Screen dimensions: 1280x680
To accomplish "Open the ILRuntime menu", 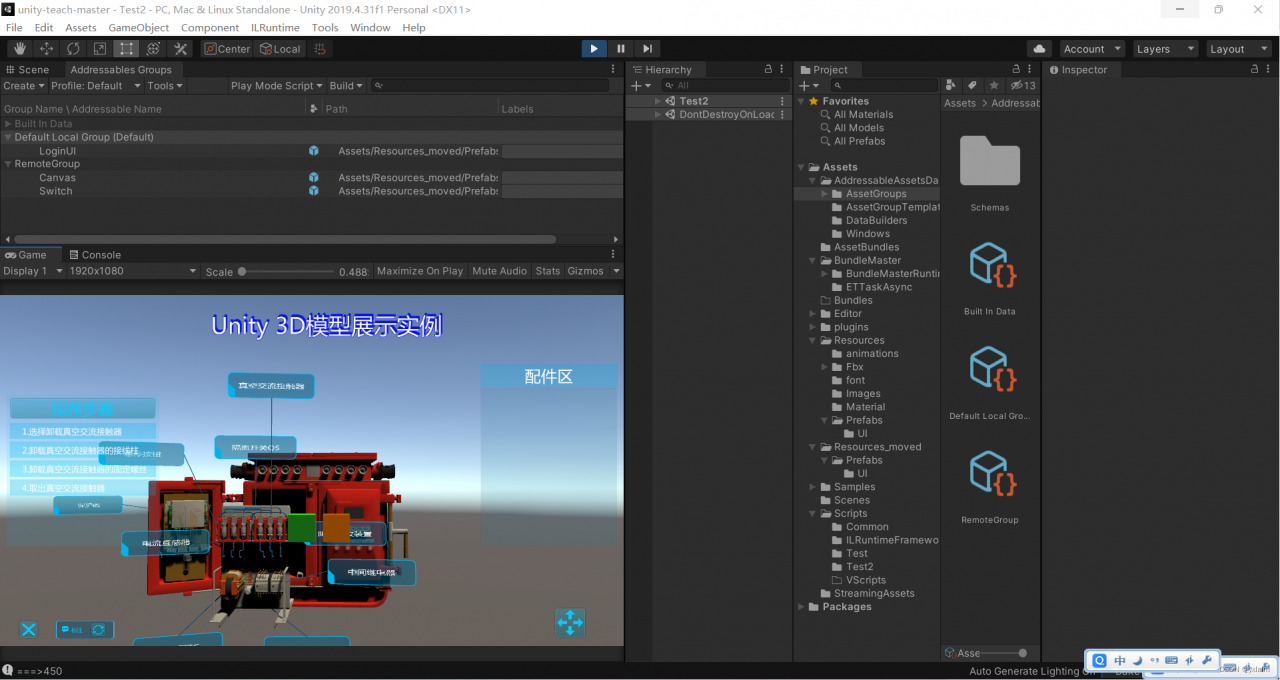I will coord(274,28).
